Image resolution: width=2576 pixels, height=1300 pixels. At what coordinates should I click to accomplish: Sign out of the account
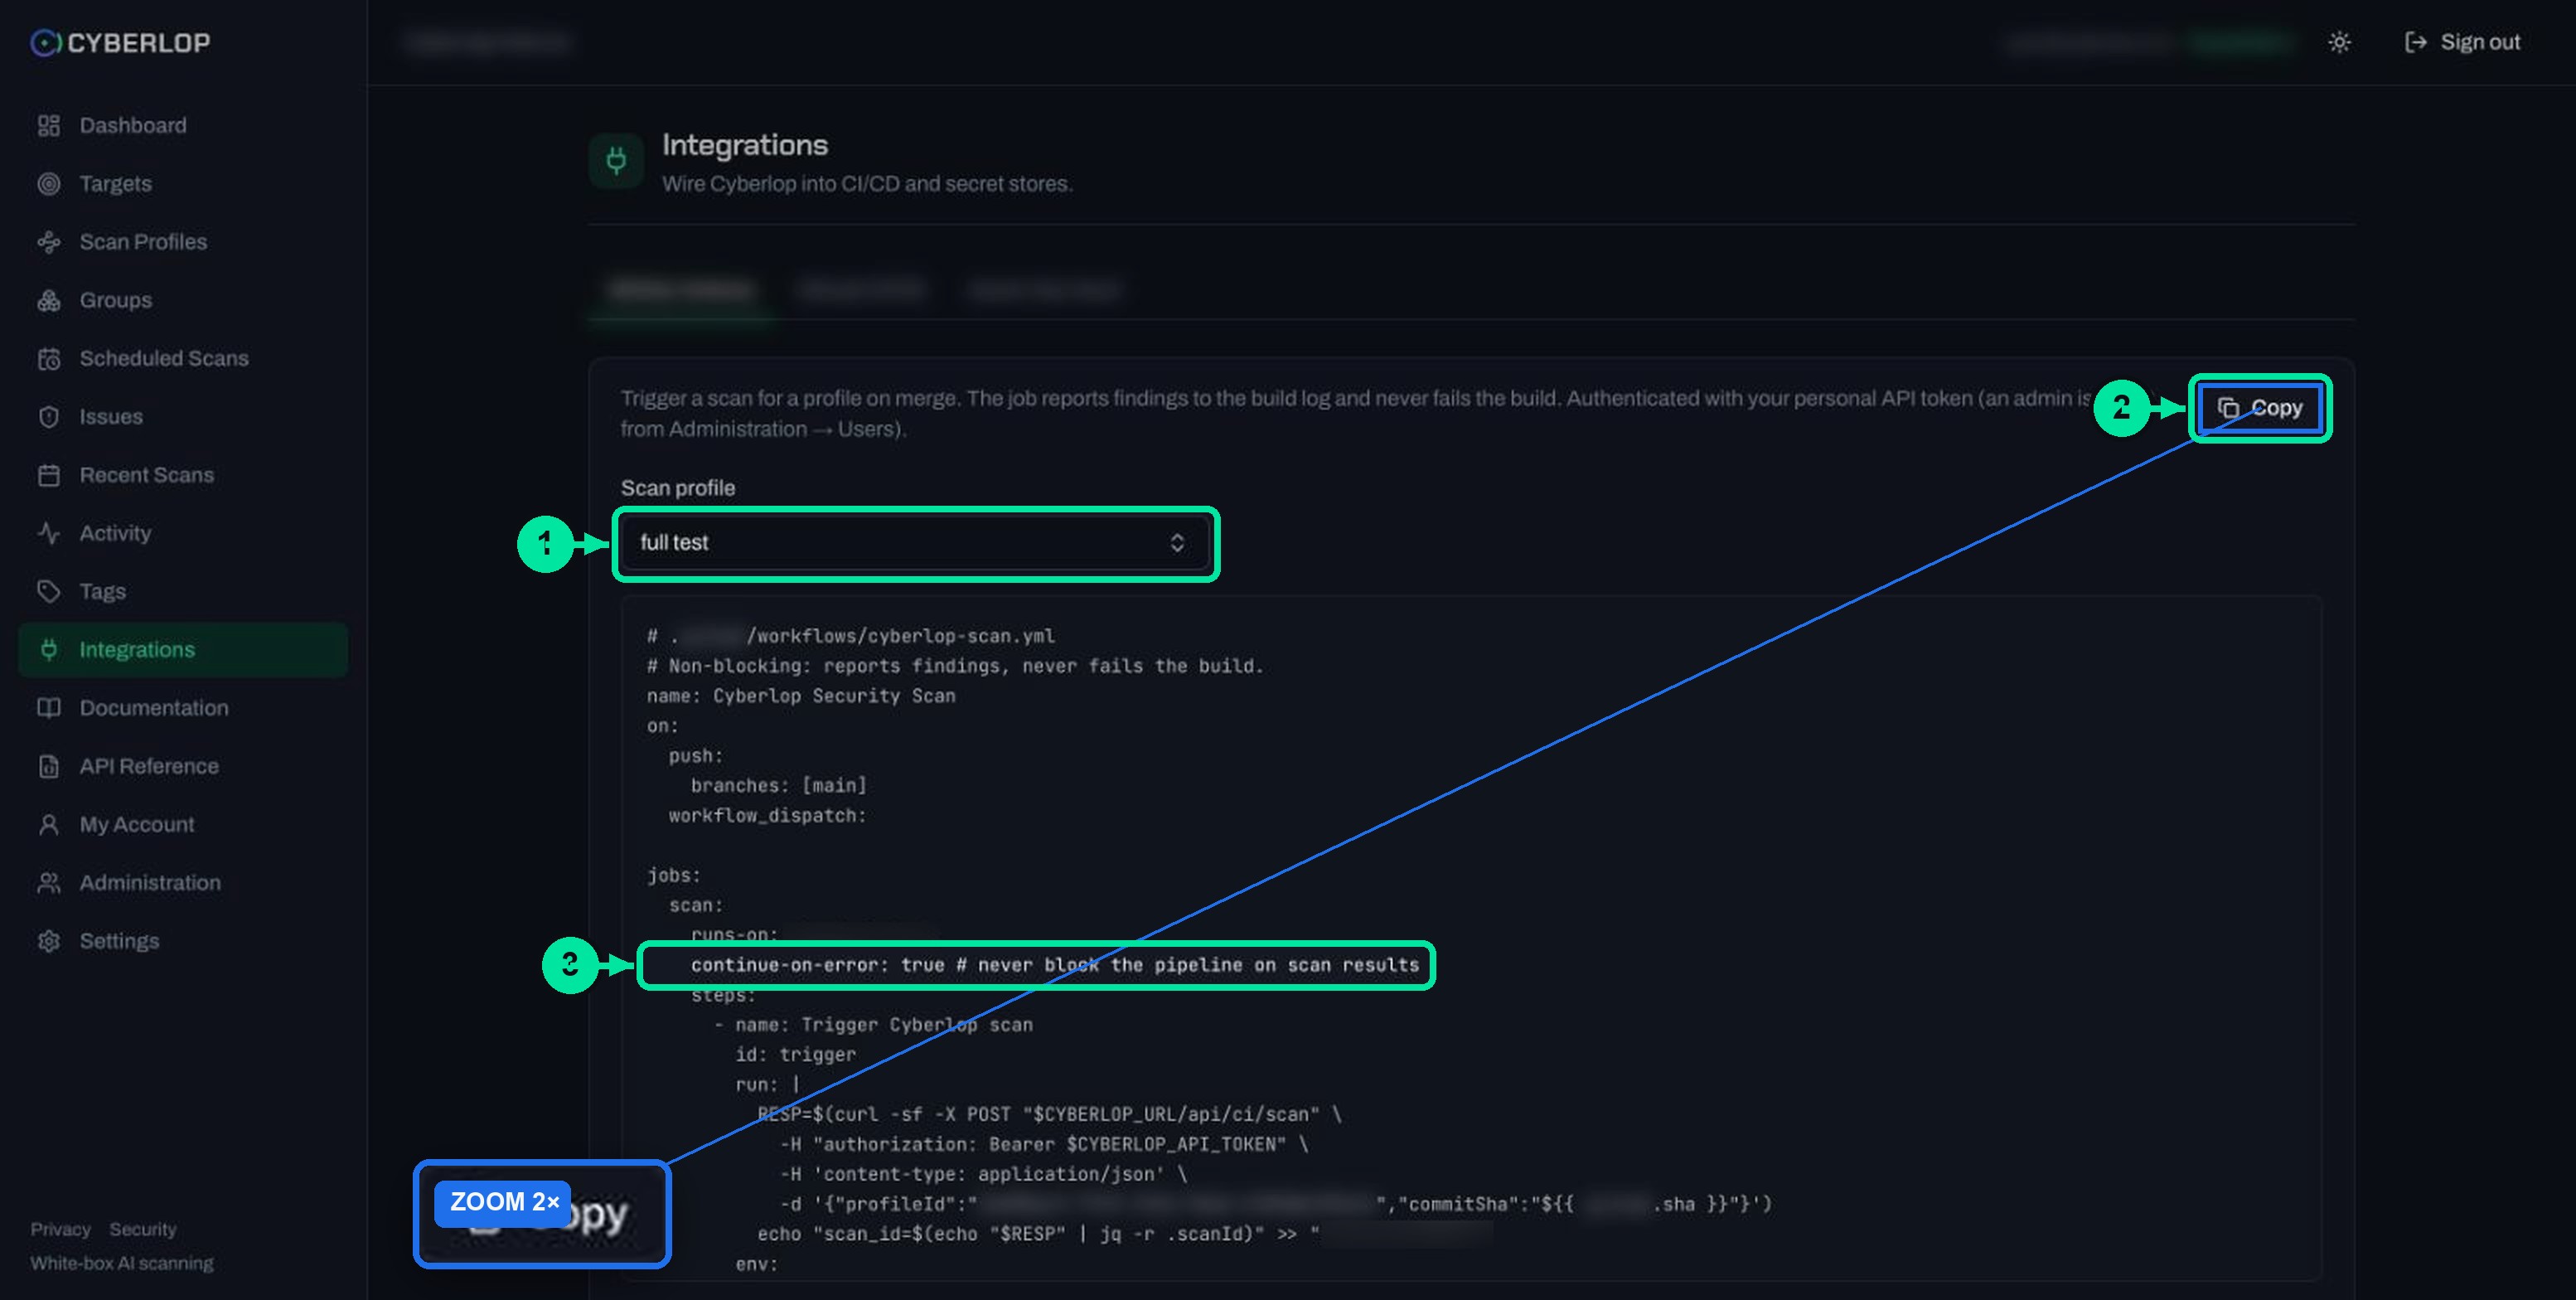[x=2462, y=42]
